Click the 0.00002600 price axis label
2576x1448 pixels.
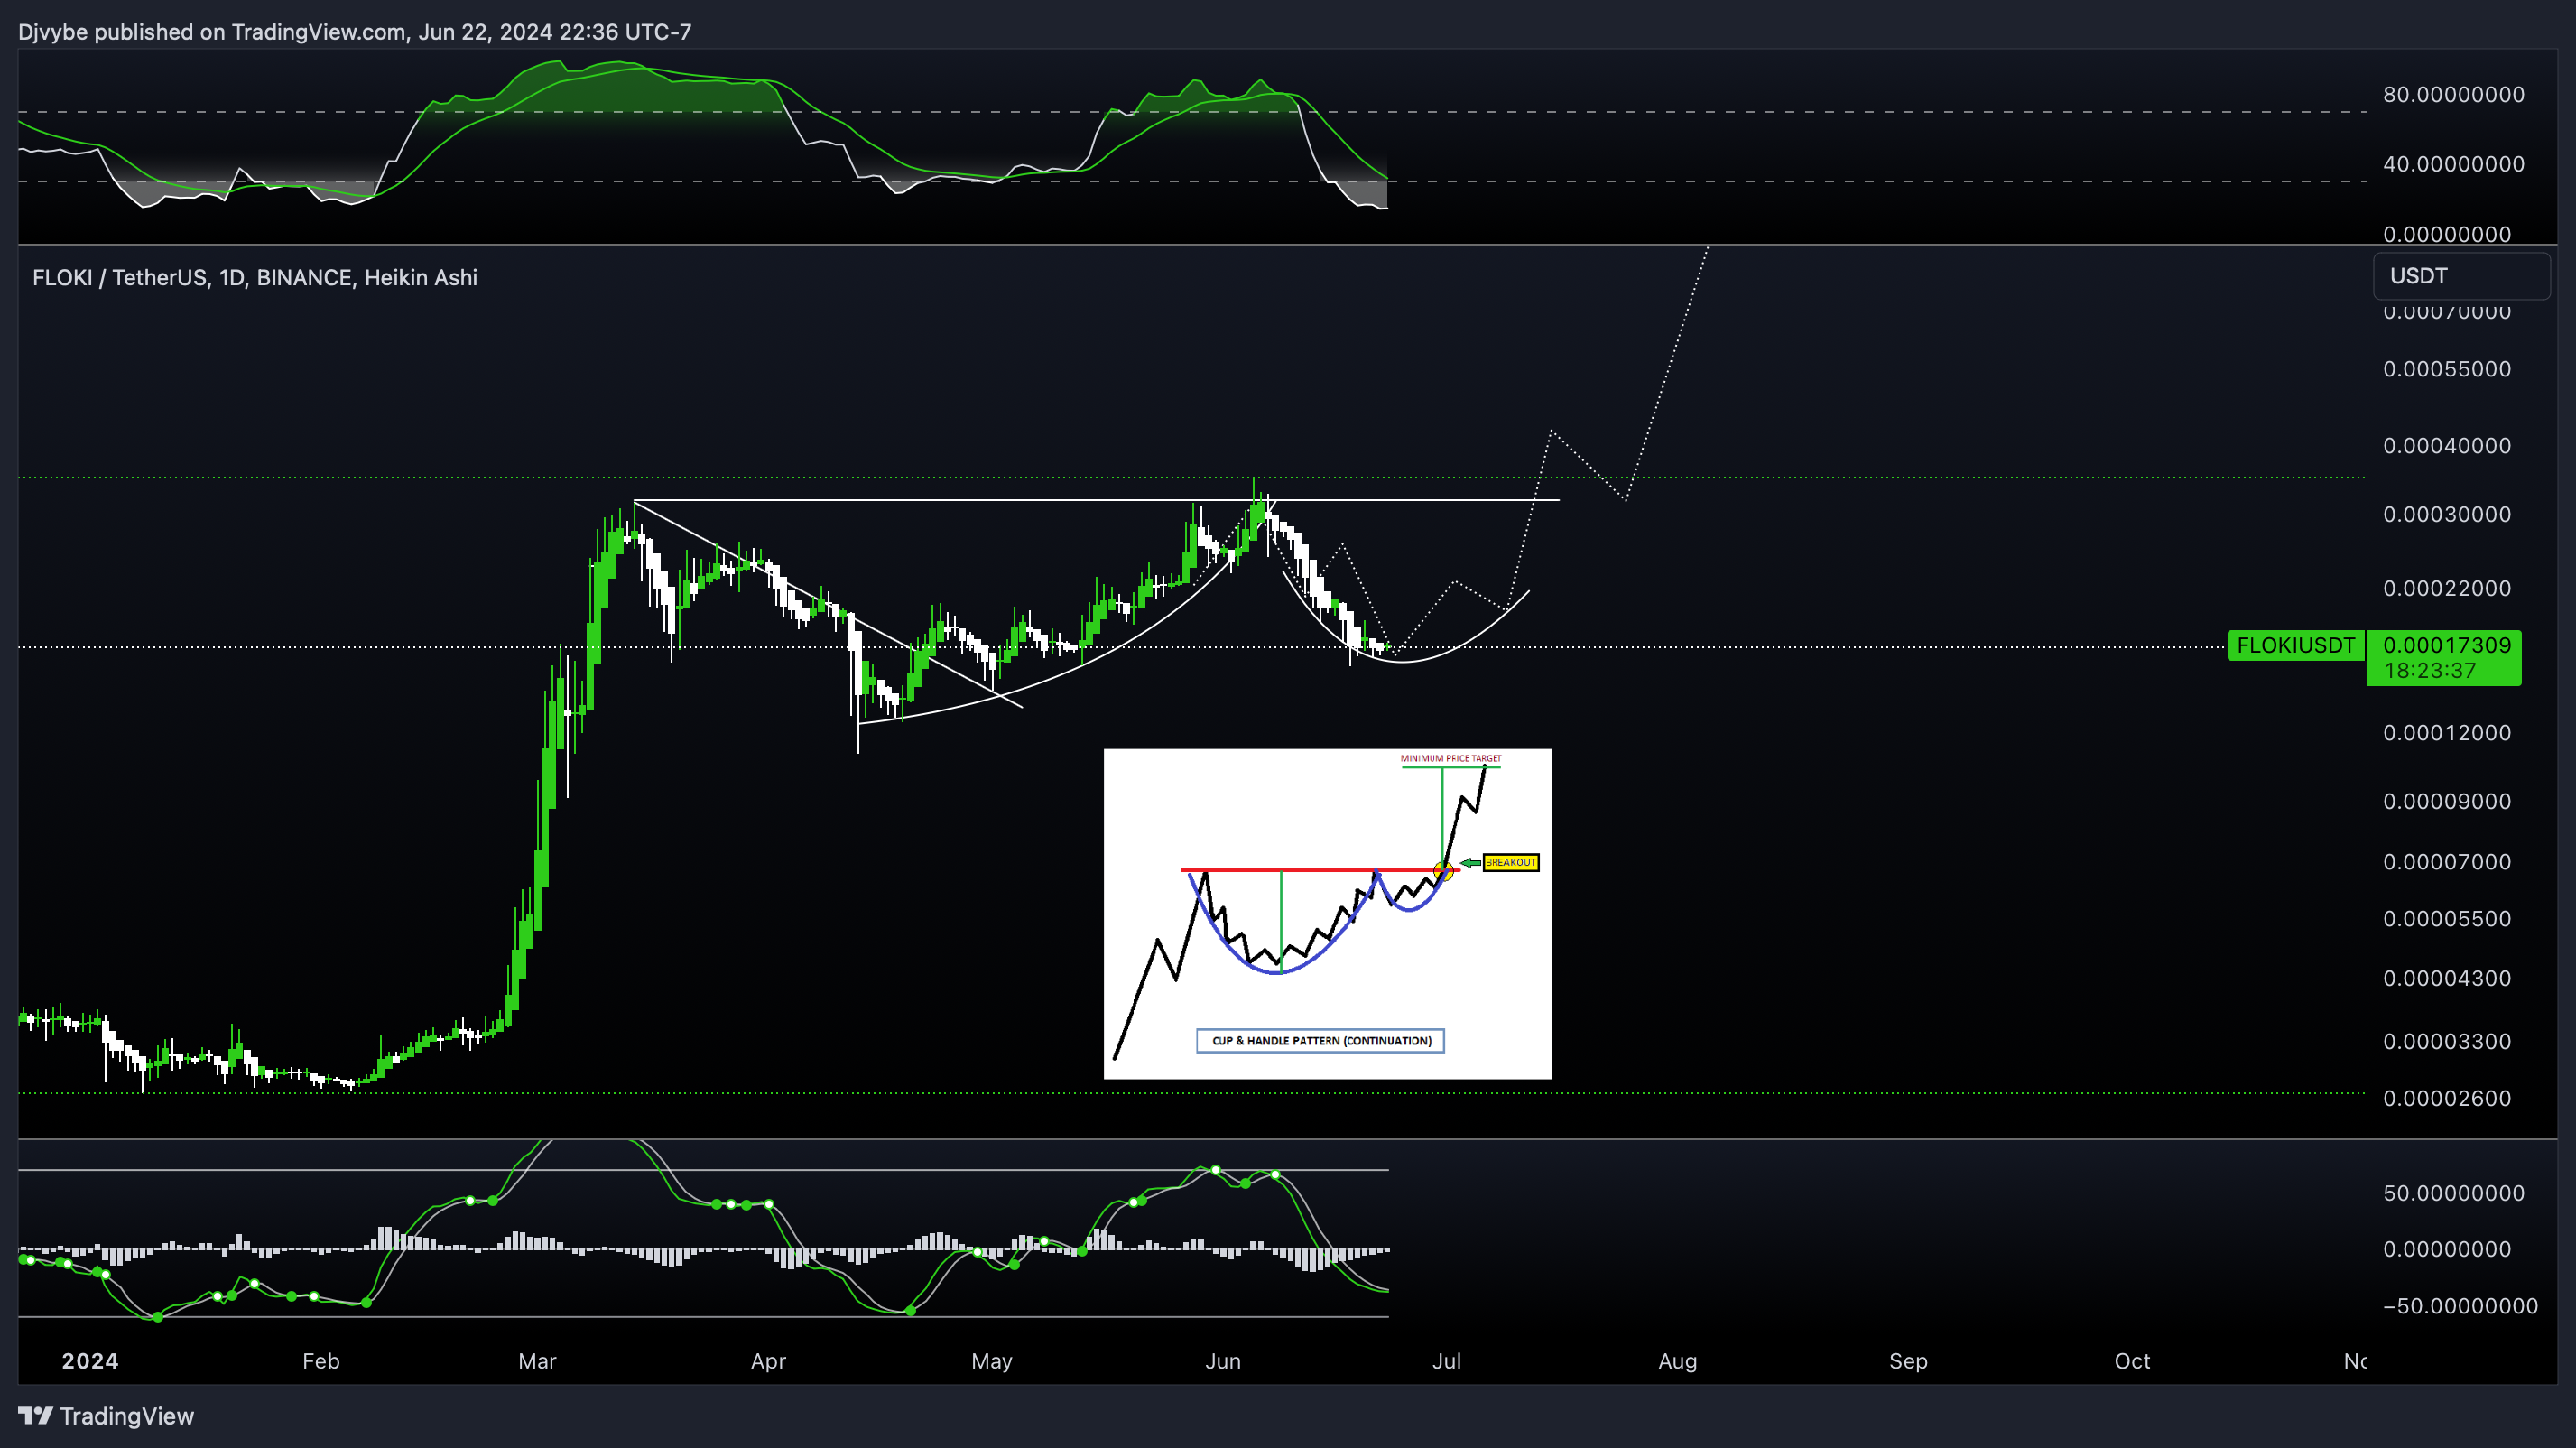coord(2447,1099)
